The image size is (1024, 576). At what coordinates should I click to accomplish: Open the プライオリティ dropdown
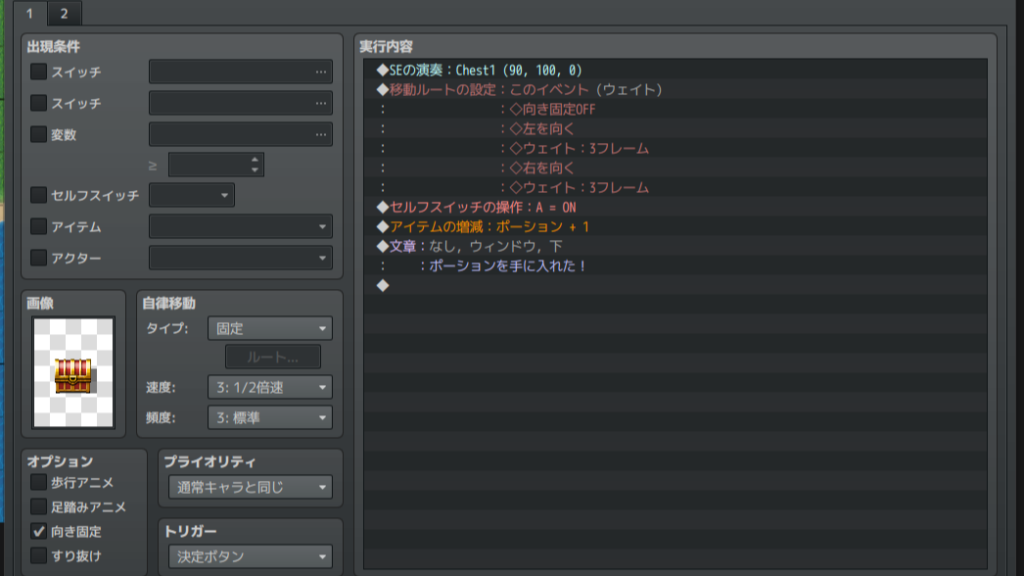(250, 487)
